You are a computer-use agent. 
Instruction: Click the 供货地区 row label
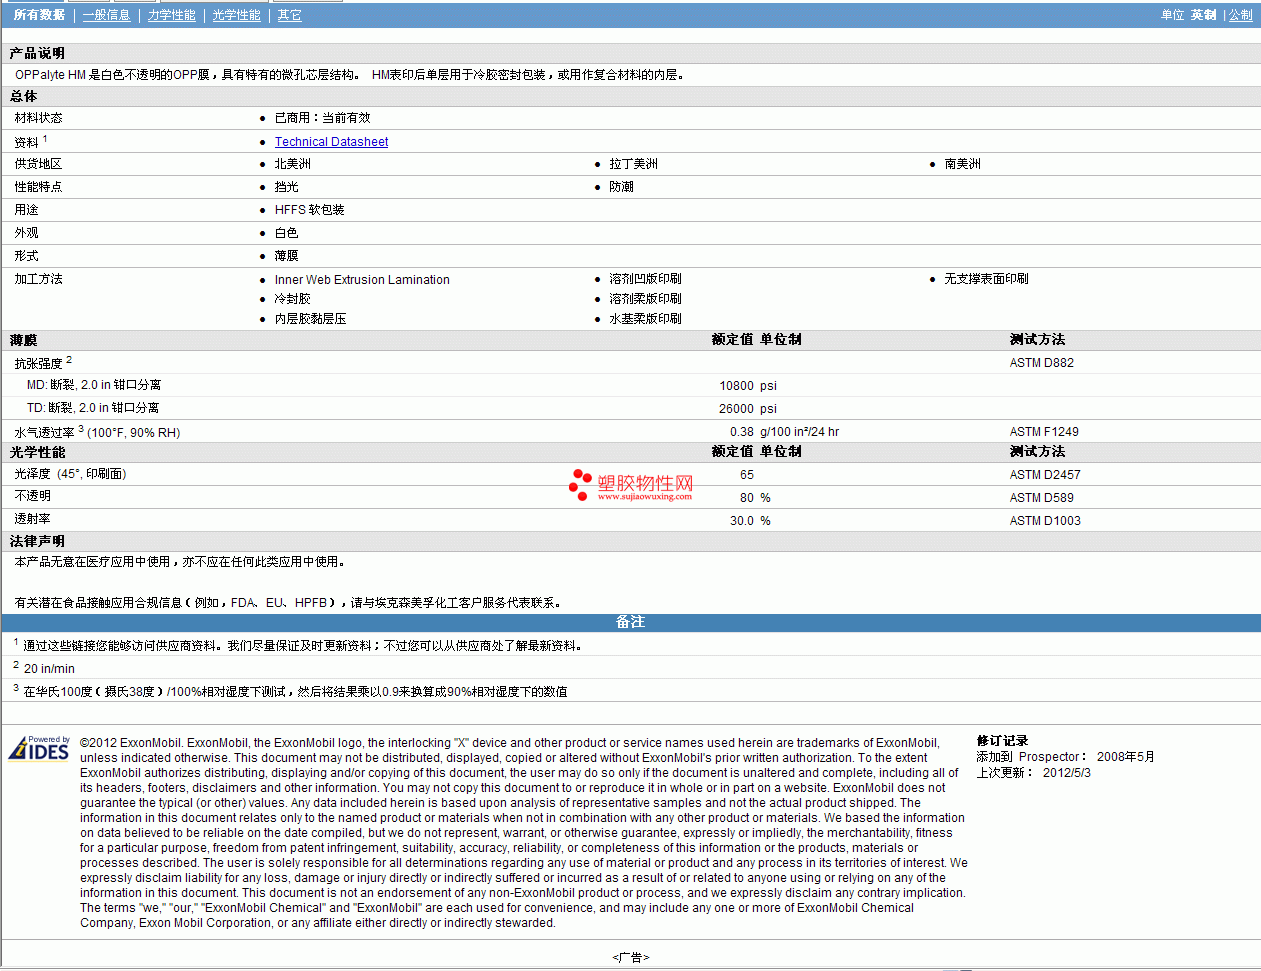point(38,164)
